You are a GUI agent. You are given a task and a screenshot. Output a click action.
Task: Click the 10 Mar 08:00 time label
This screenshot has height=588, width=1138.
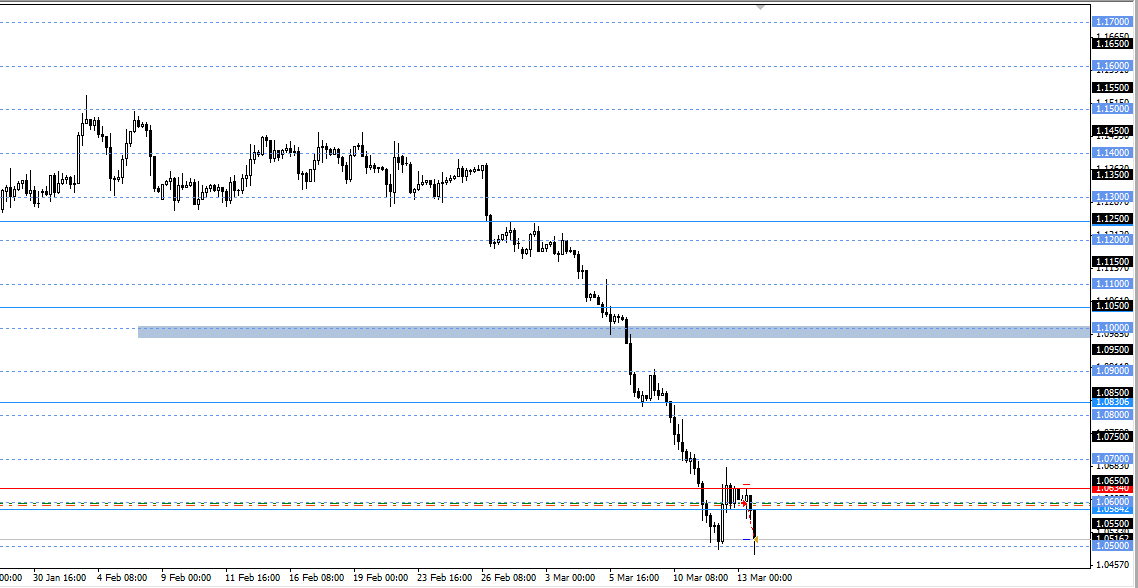700,578
